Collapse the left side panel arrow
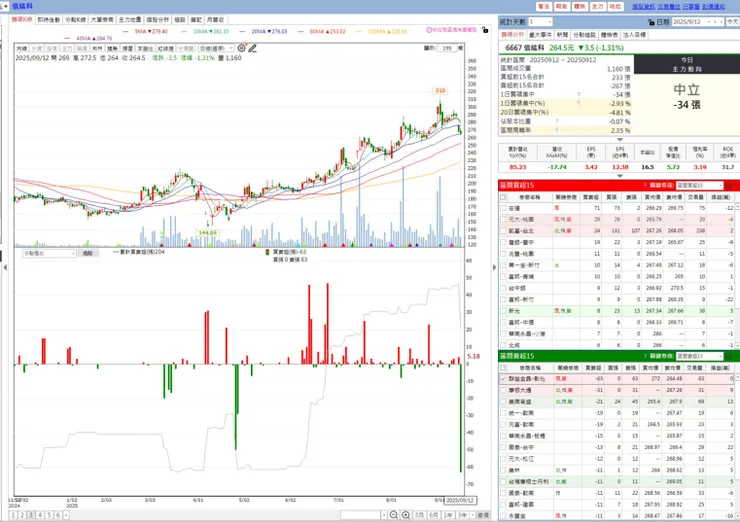The height and width of the screenshot is (522, 740). click(5, 268)
